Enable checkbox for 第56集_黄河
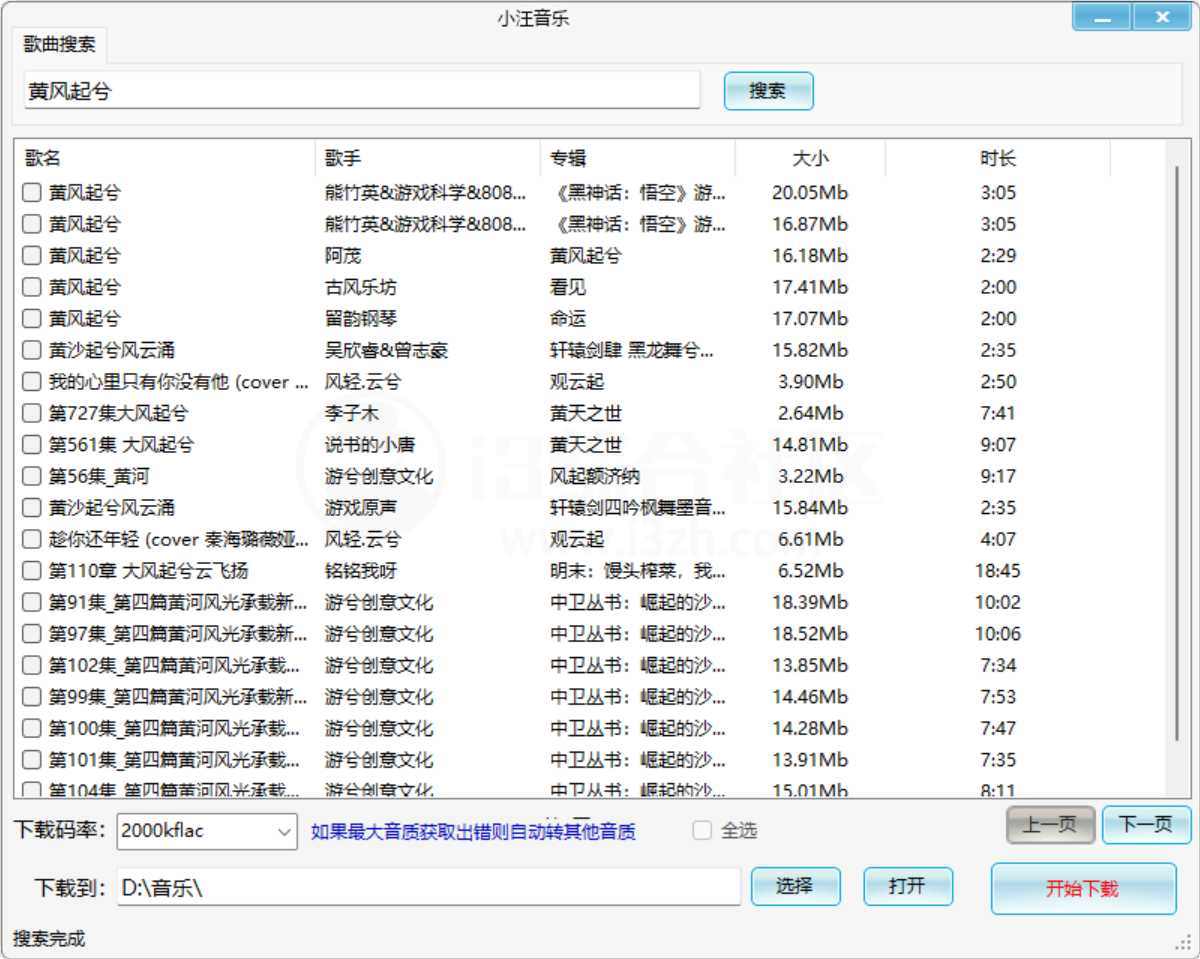The image size is (1200, 959). coord(32,476)
